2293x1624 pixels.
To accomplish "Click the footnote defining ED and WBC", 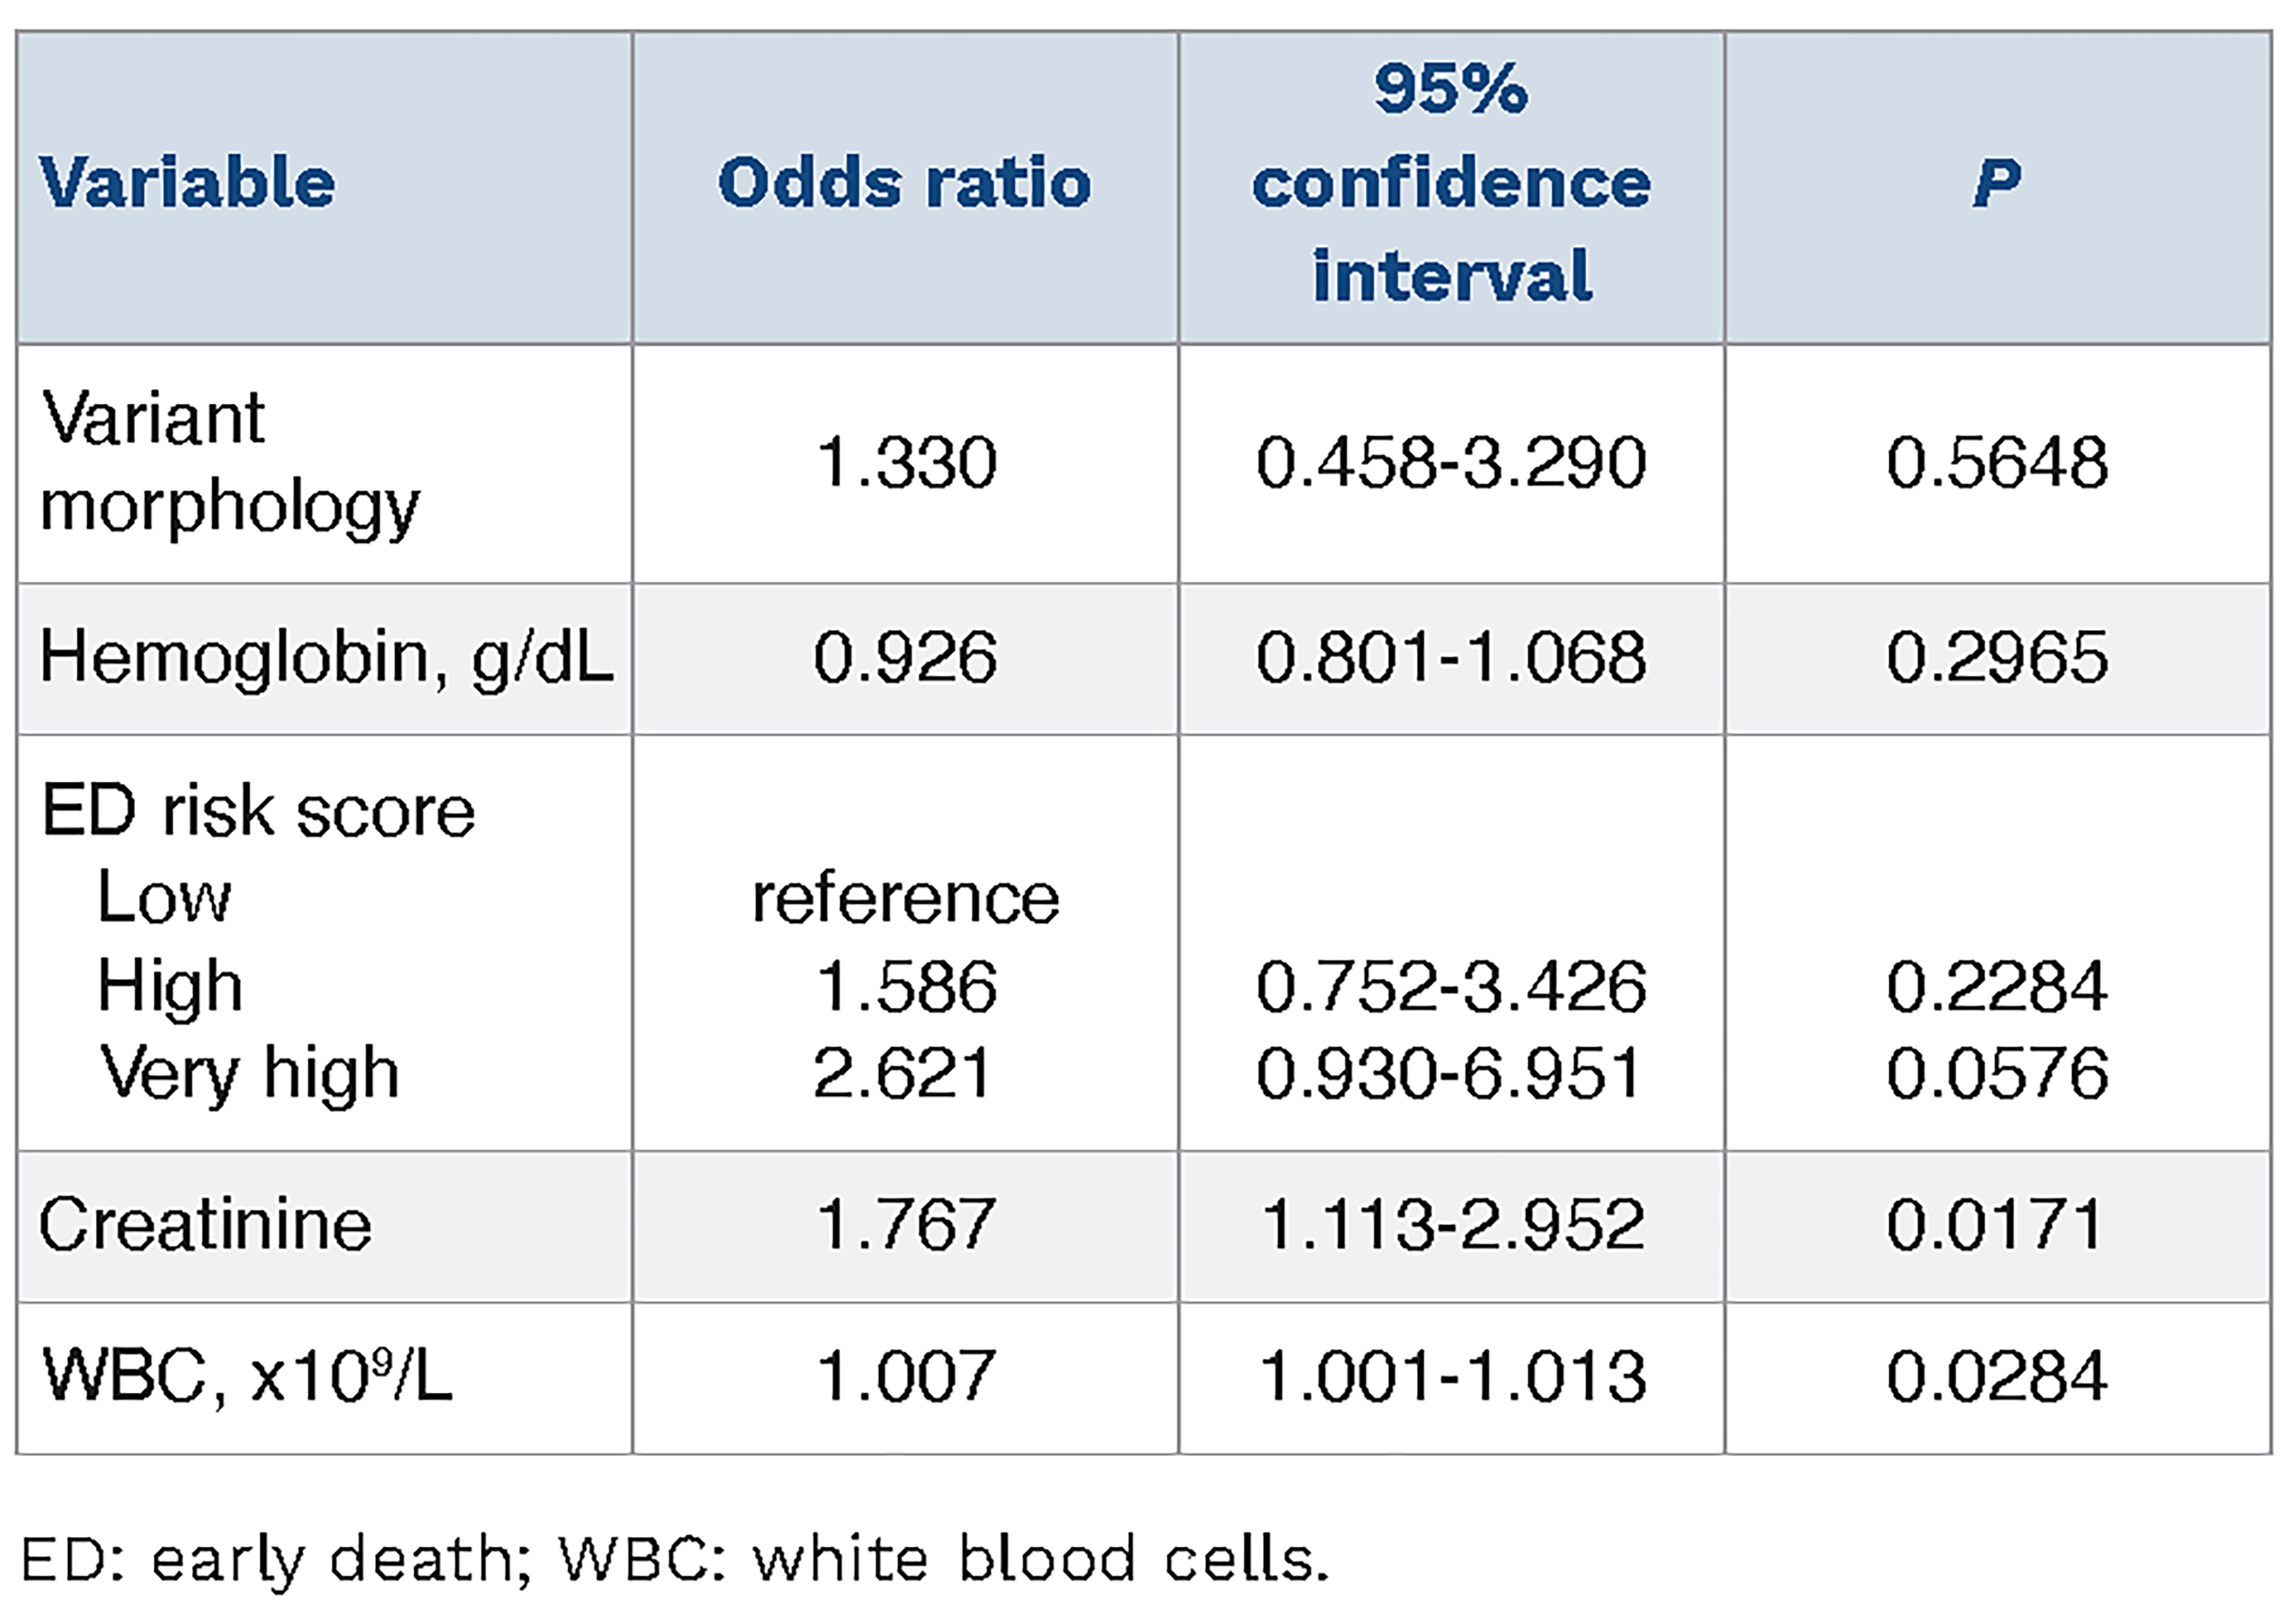I will coord(675,1559).
